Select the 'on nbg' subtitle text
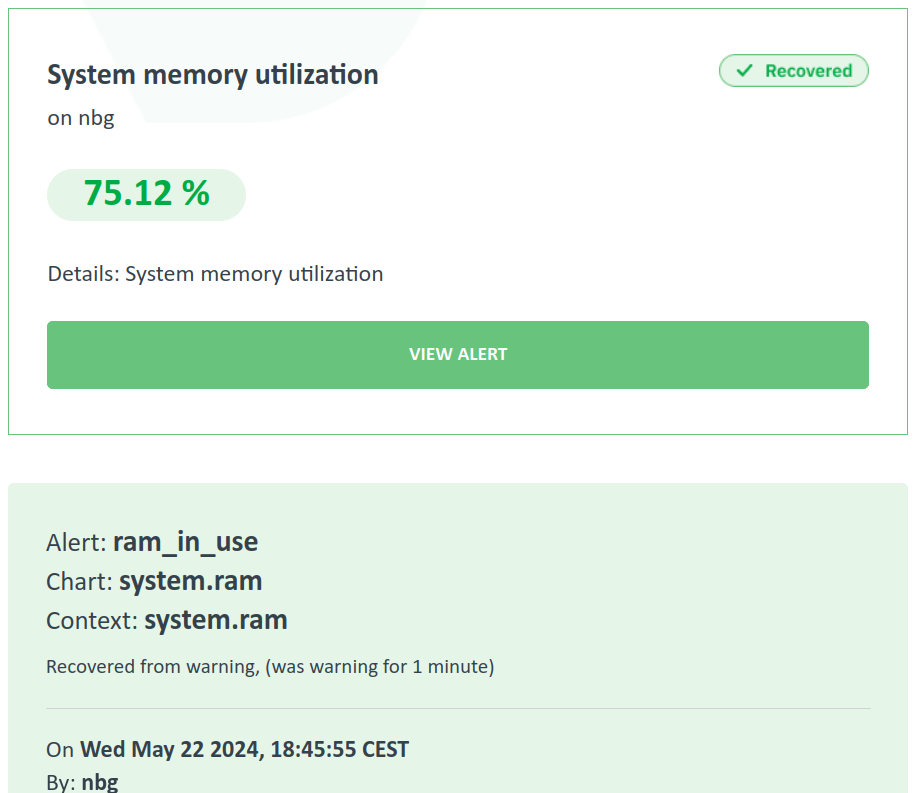The image size is (923, 793). [81, 118]
